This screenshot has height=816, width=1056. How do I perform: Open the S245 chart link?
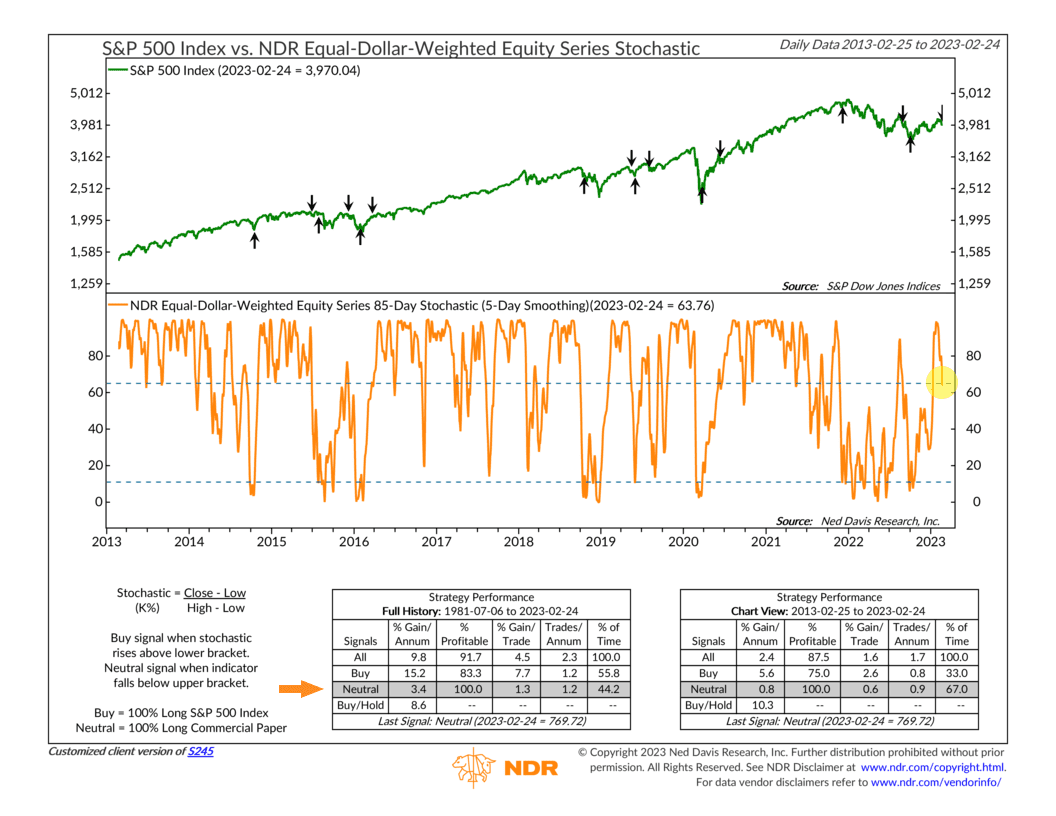coord(201,751)
